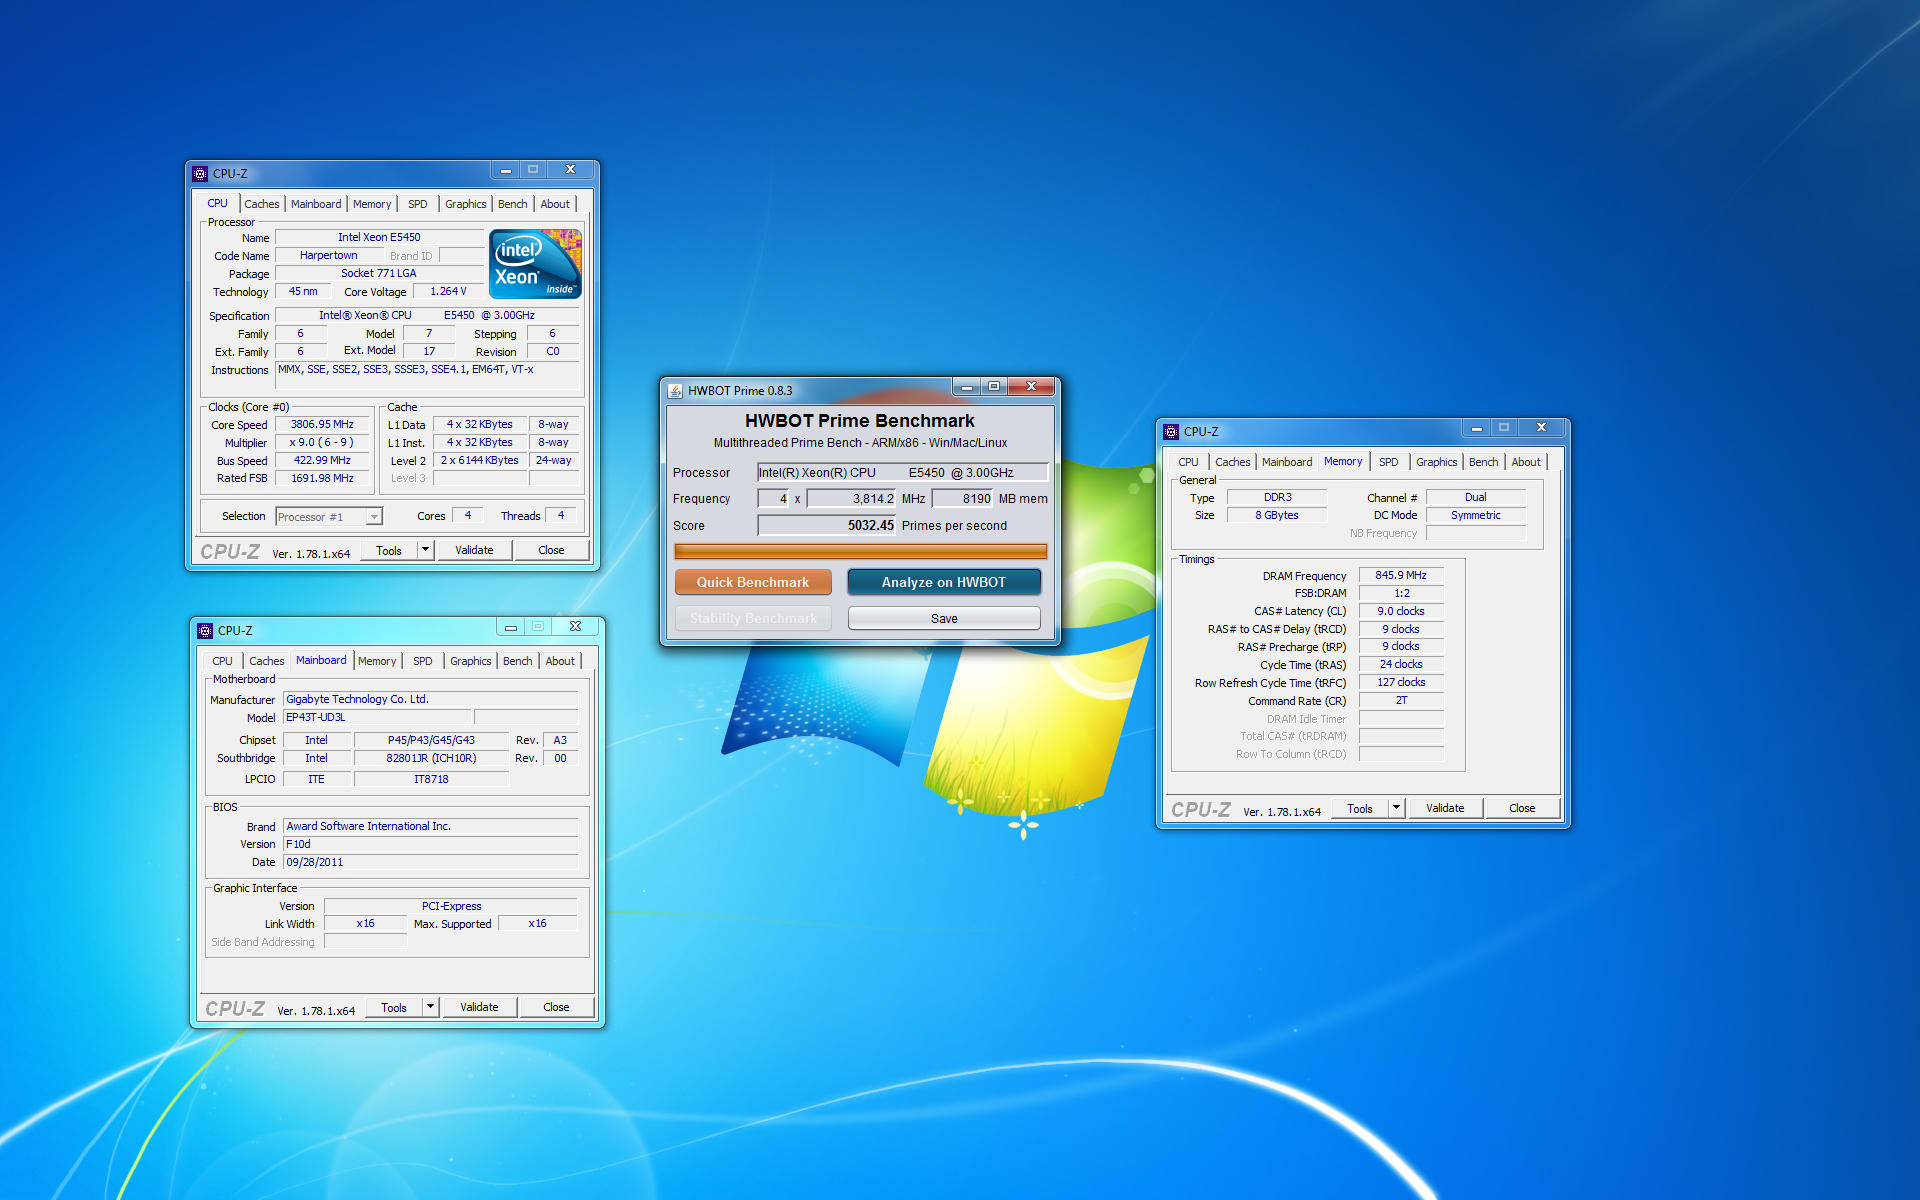Close the CPU-Z Memory window

coord(1541,428)
